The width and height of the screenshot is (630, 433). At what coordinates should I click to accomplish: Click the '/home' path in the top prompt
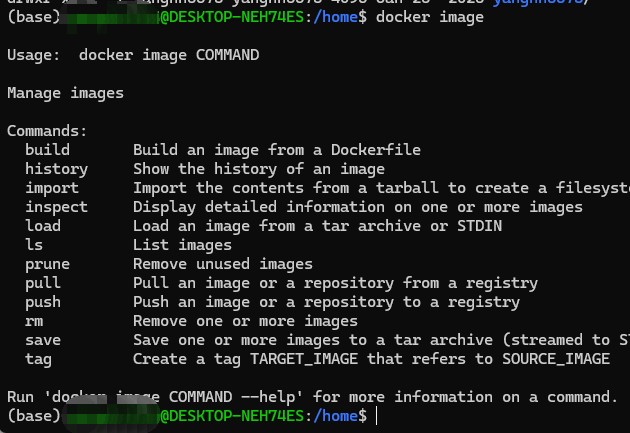pos(335,18)
